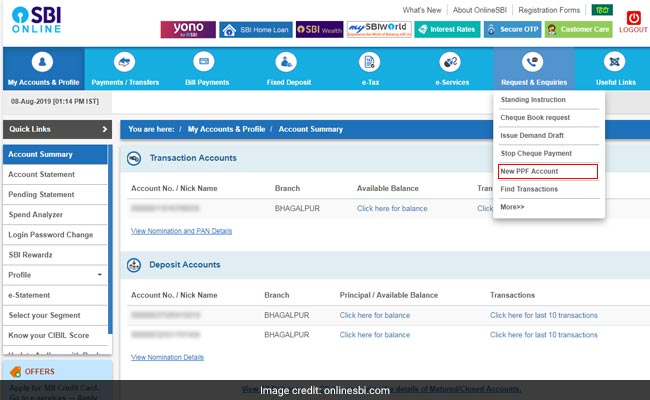Click the yono by SBI banner icon
650x400 pixels.
coord(187,30)
